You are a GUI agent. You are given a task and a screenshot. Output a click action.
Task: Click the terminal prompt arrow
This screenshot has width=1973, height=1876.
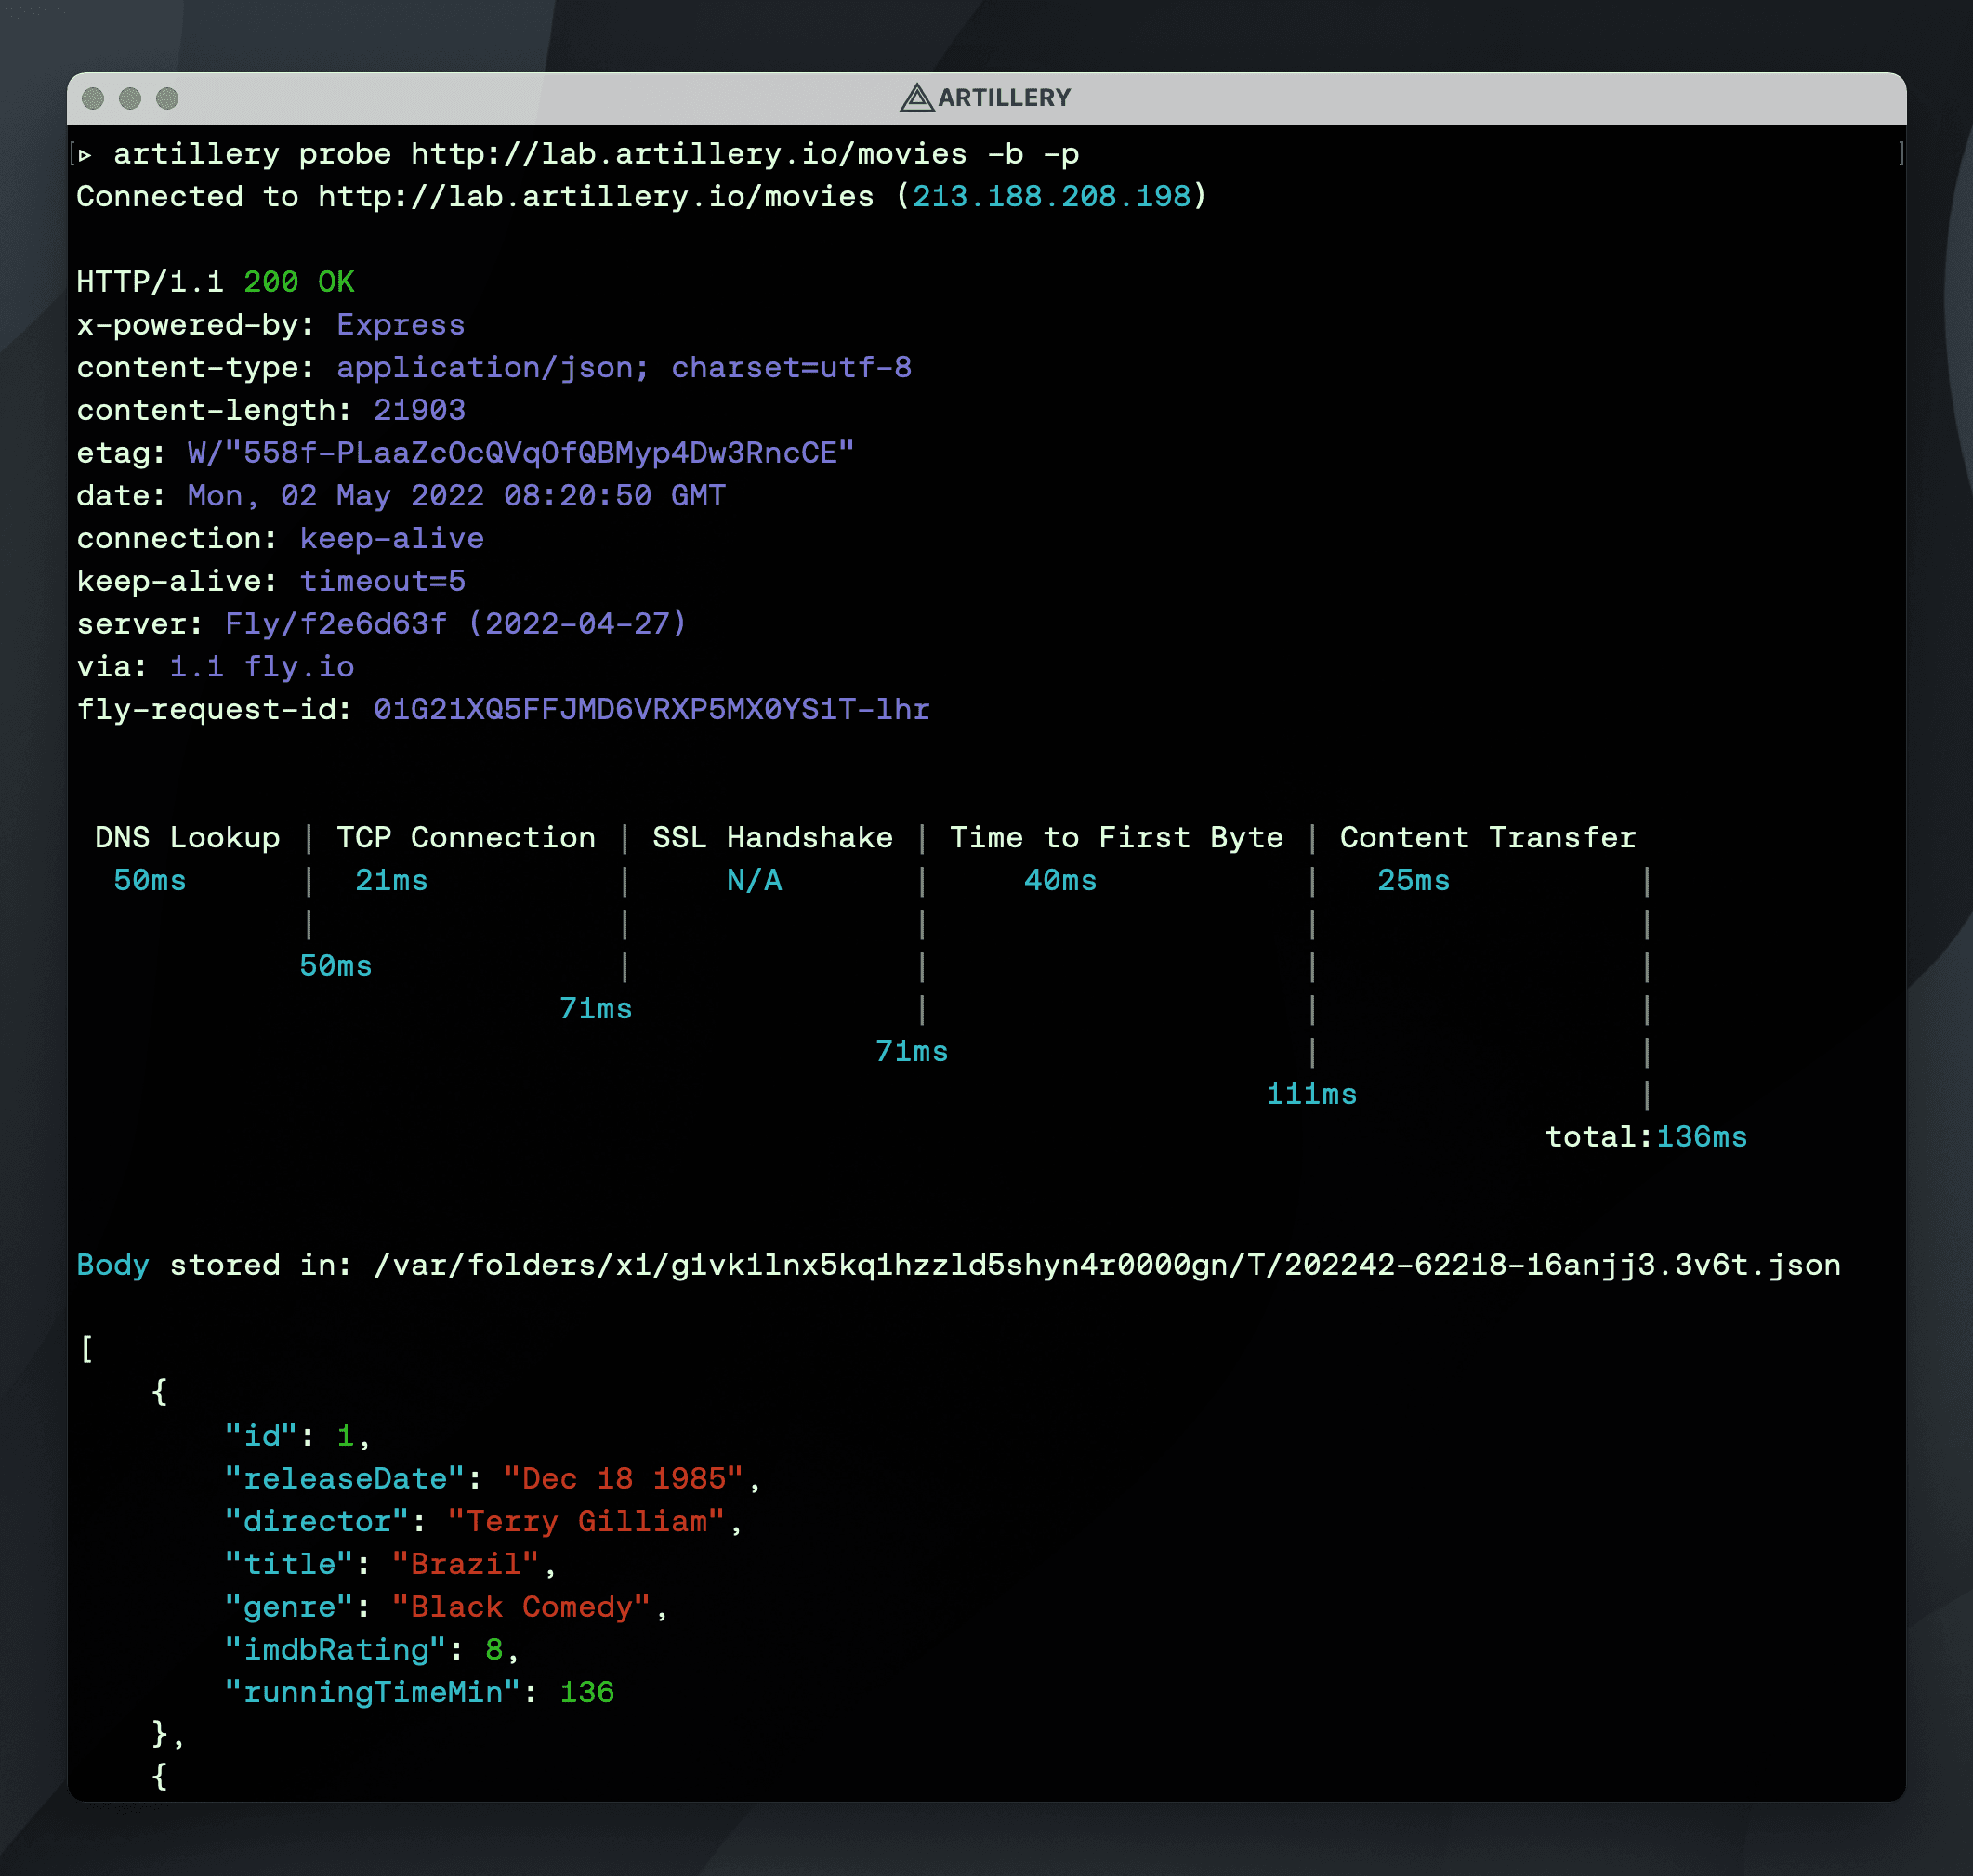coord(85,155)
